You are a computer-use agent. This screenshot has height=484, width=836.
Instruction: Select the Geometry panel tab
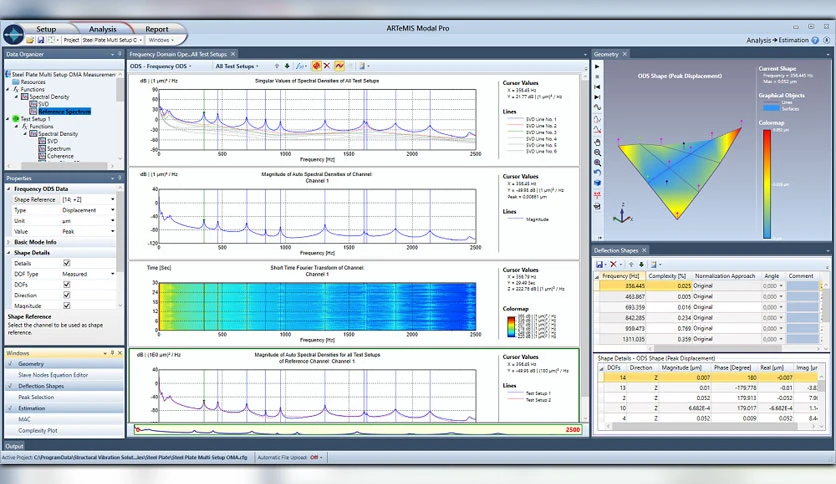point(606,54)
